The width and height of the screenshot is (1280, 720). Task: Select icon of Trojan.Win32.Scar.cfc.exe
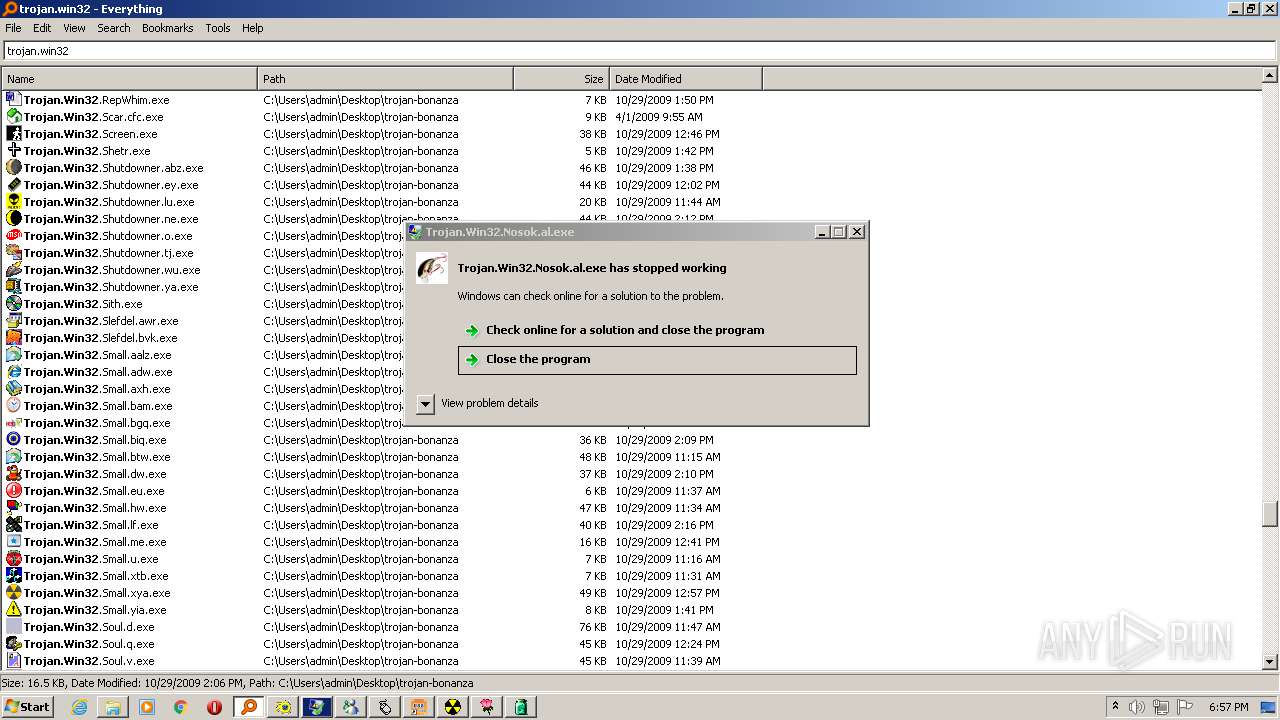14,117
